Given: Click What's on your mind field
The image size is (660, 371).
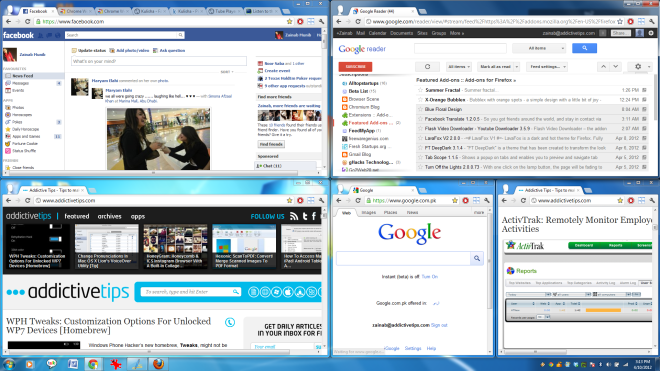Looking at the screenshot, I should tap(159, 61).
